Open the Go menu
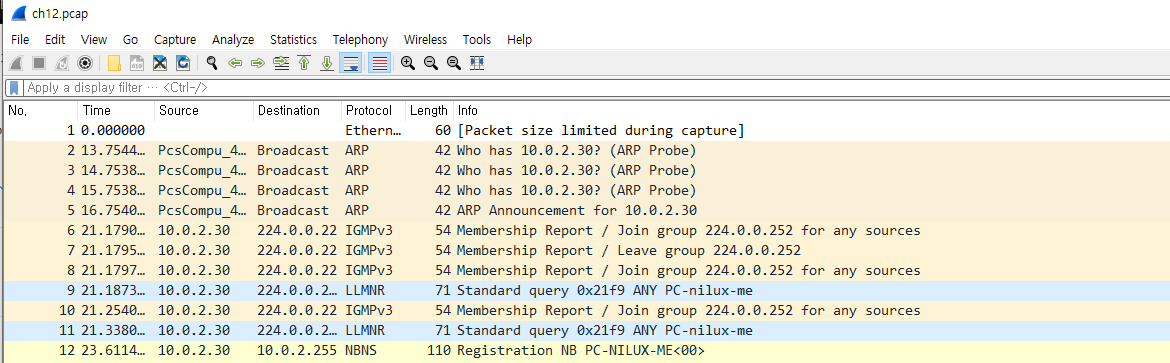The height and width of the screenshot is (363, 1170). tap(131, 40)
